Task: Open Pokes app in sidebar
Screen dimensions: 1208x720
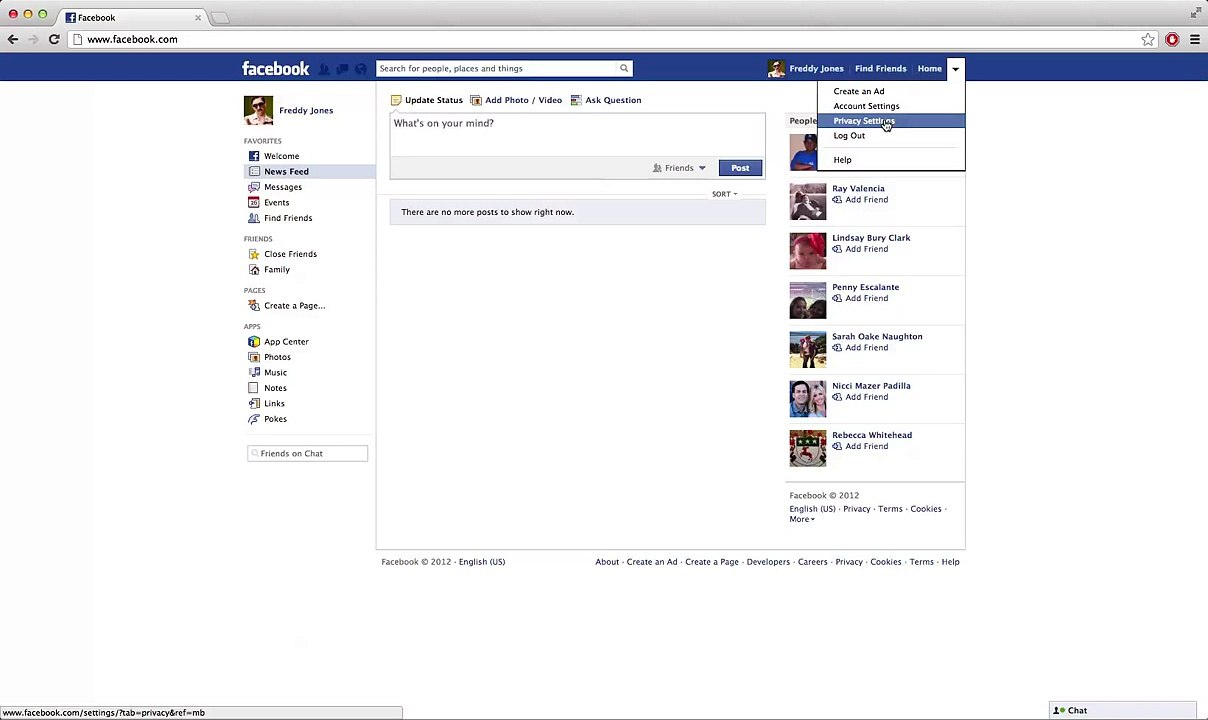Action: 275,419
